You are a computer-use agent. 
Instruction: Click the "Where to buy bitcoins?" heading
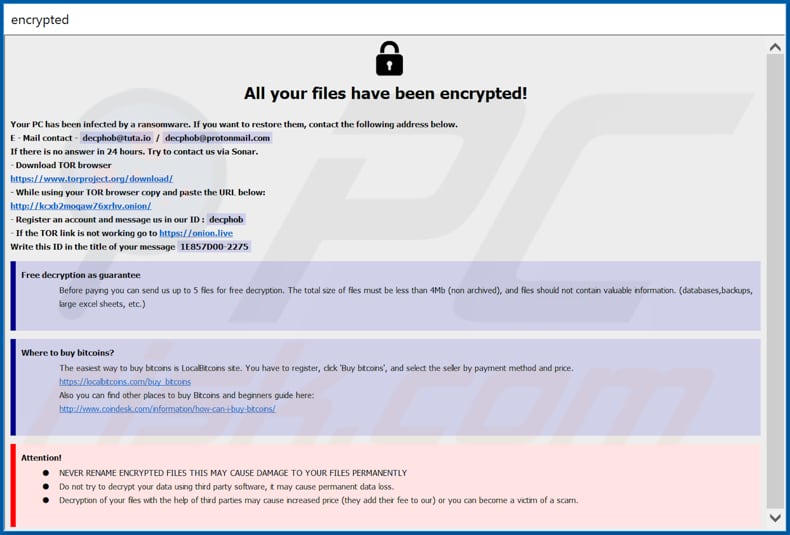(x=68, y=353)
